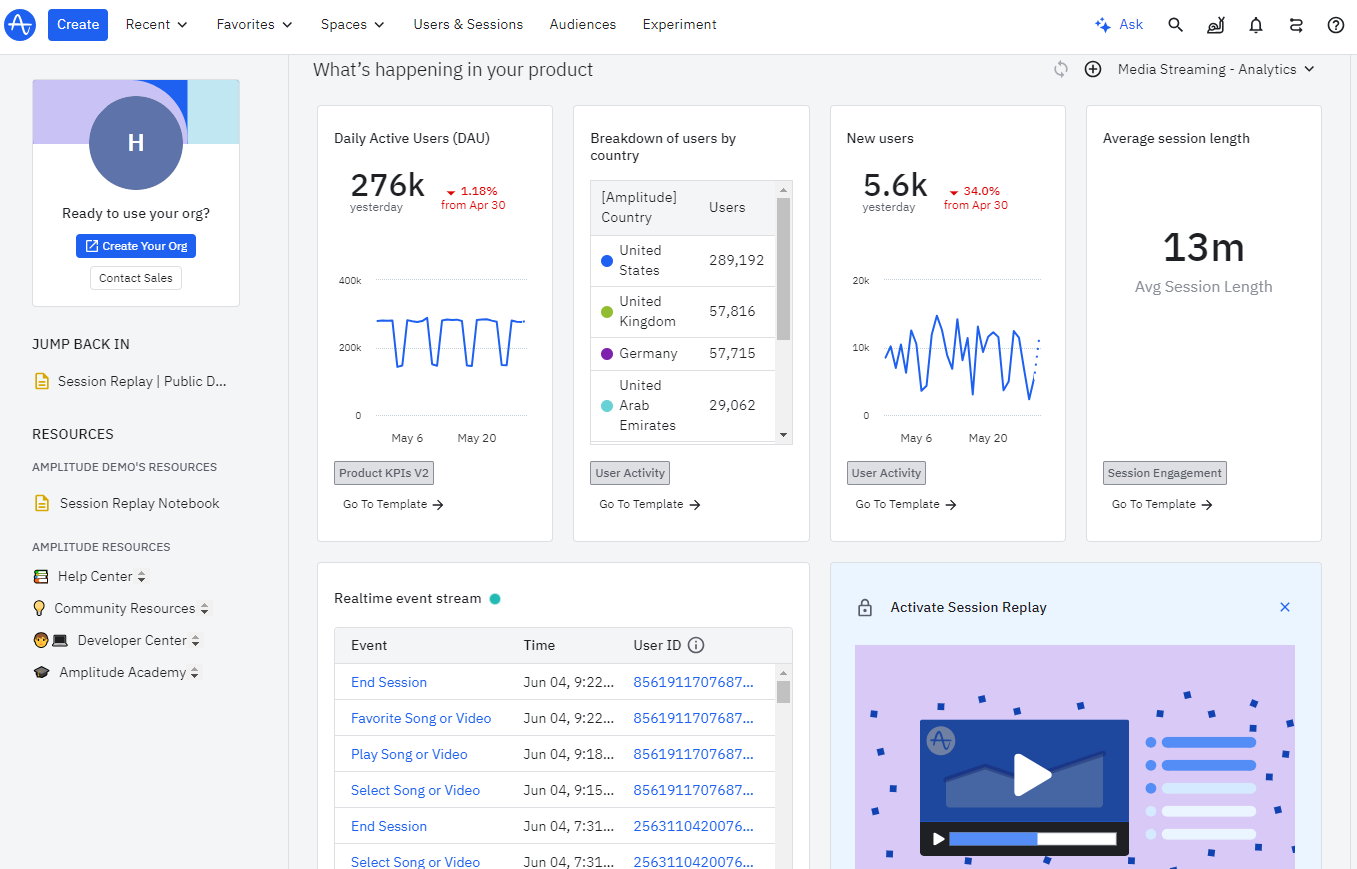Open the Favorites dropdown menu
The width and height of the screenshot is (1357, 869).
click(x=255, y=24)
